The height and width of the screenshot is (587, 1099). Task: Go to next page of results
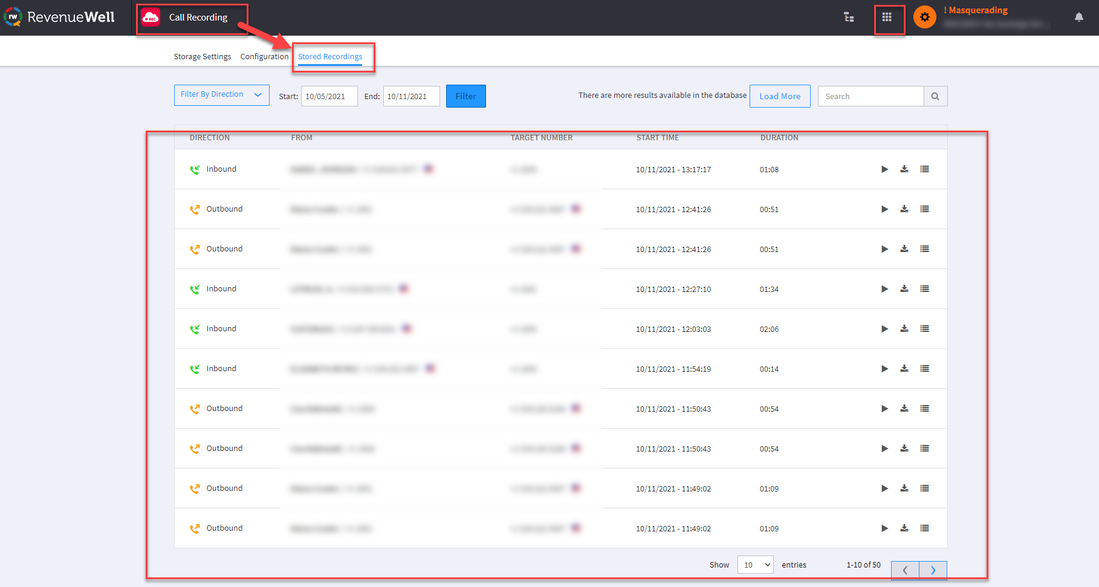pyautogui.click(x=933, y=570)
